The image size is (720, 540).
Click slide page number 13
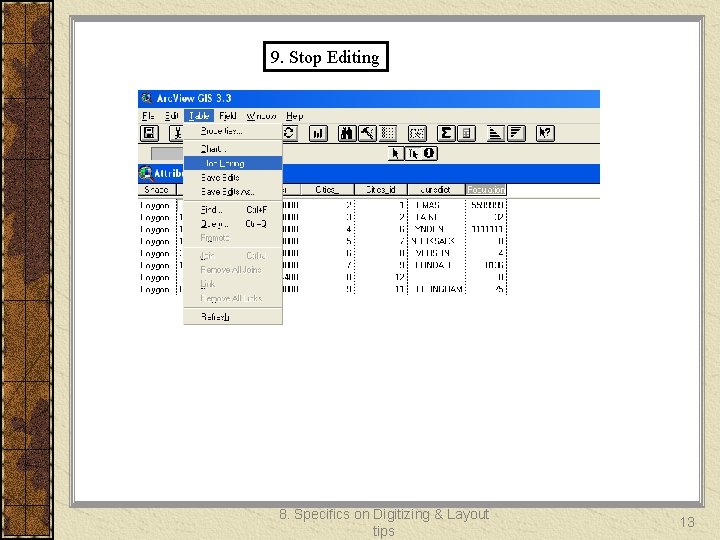coord(687,522)
